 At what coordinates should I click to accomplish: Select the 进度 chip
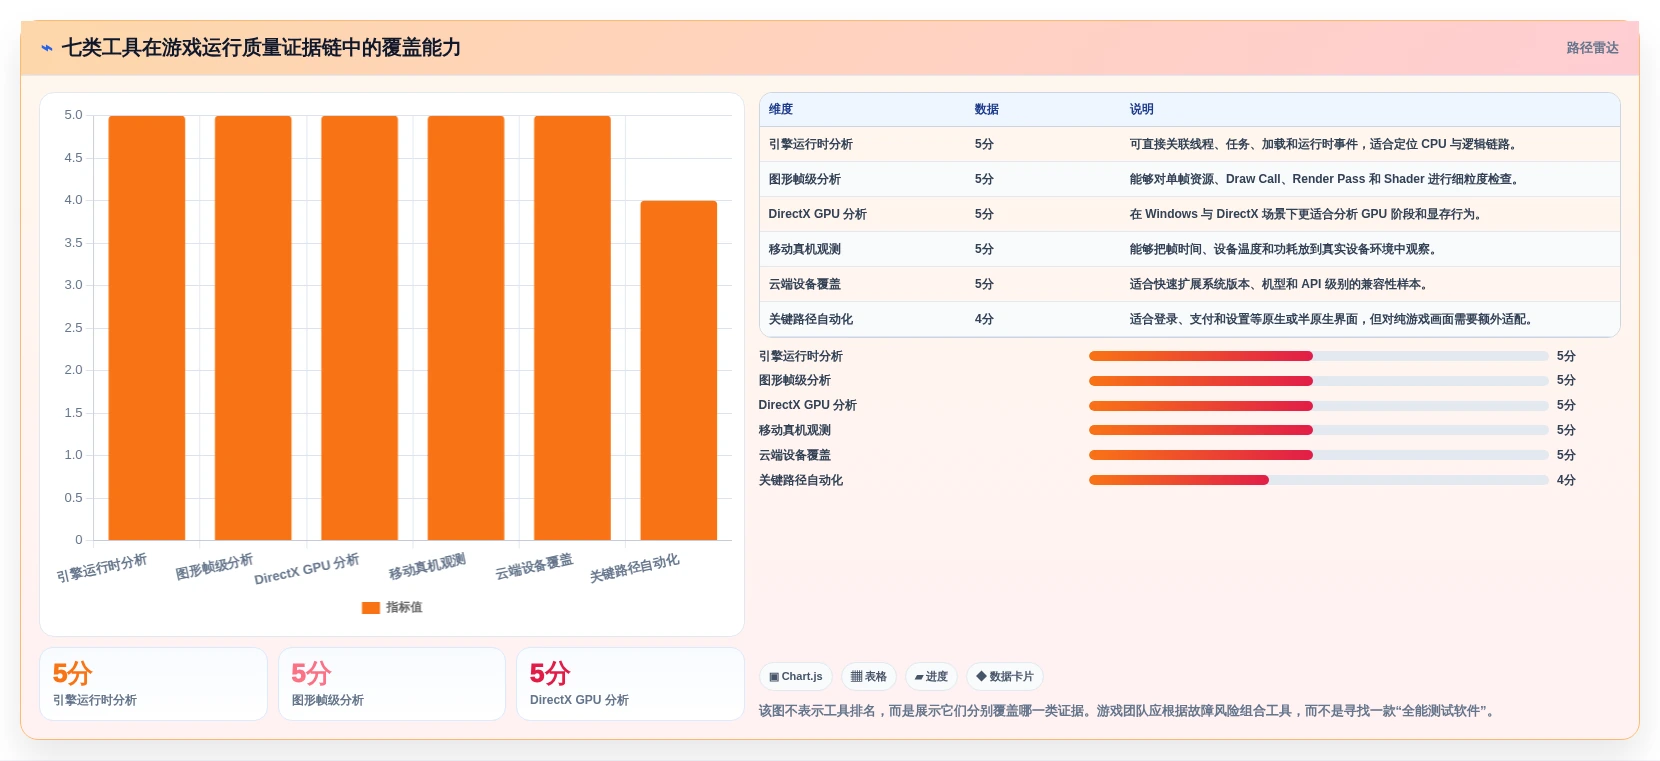coord(931,677)
